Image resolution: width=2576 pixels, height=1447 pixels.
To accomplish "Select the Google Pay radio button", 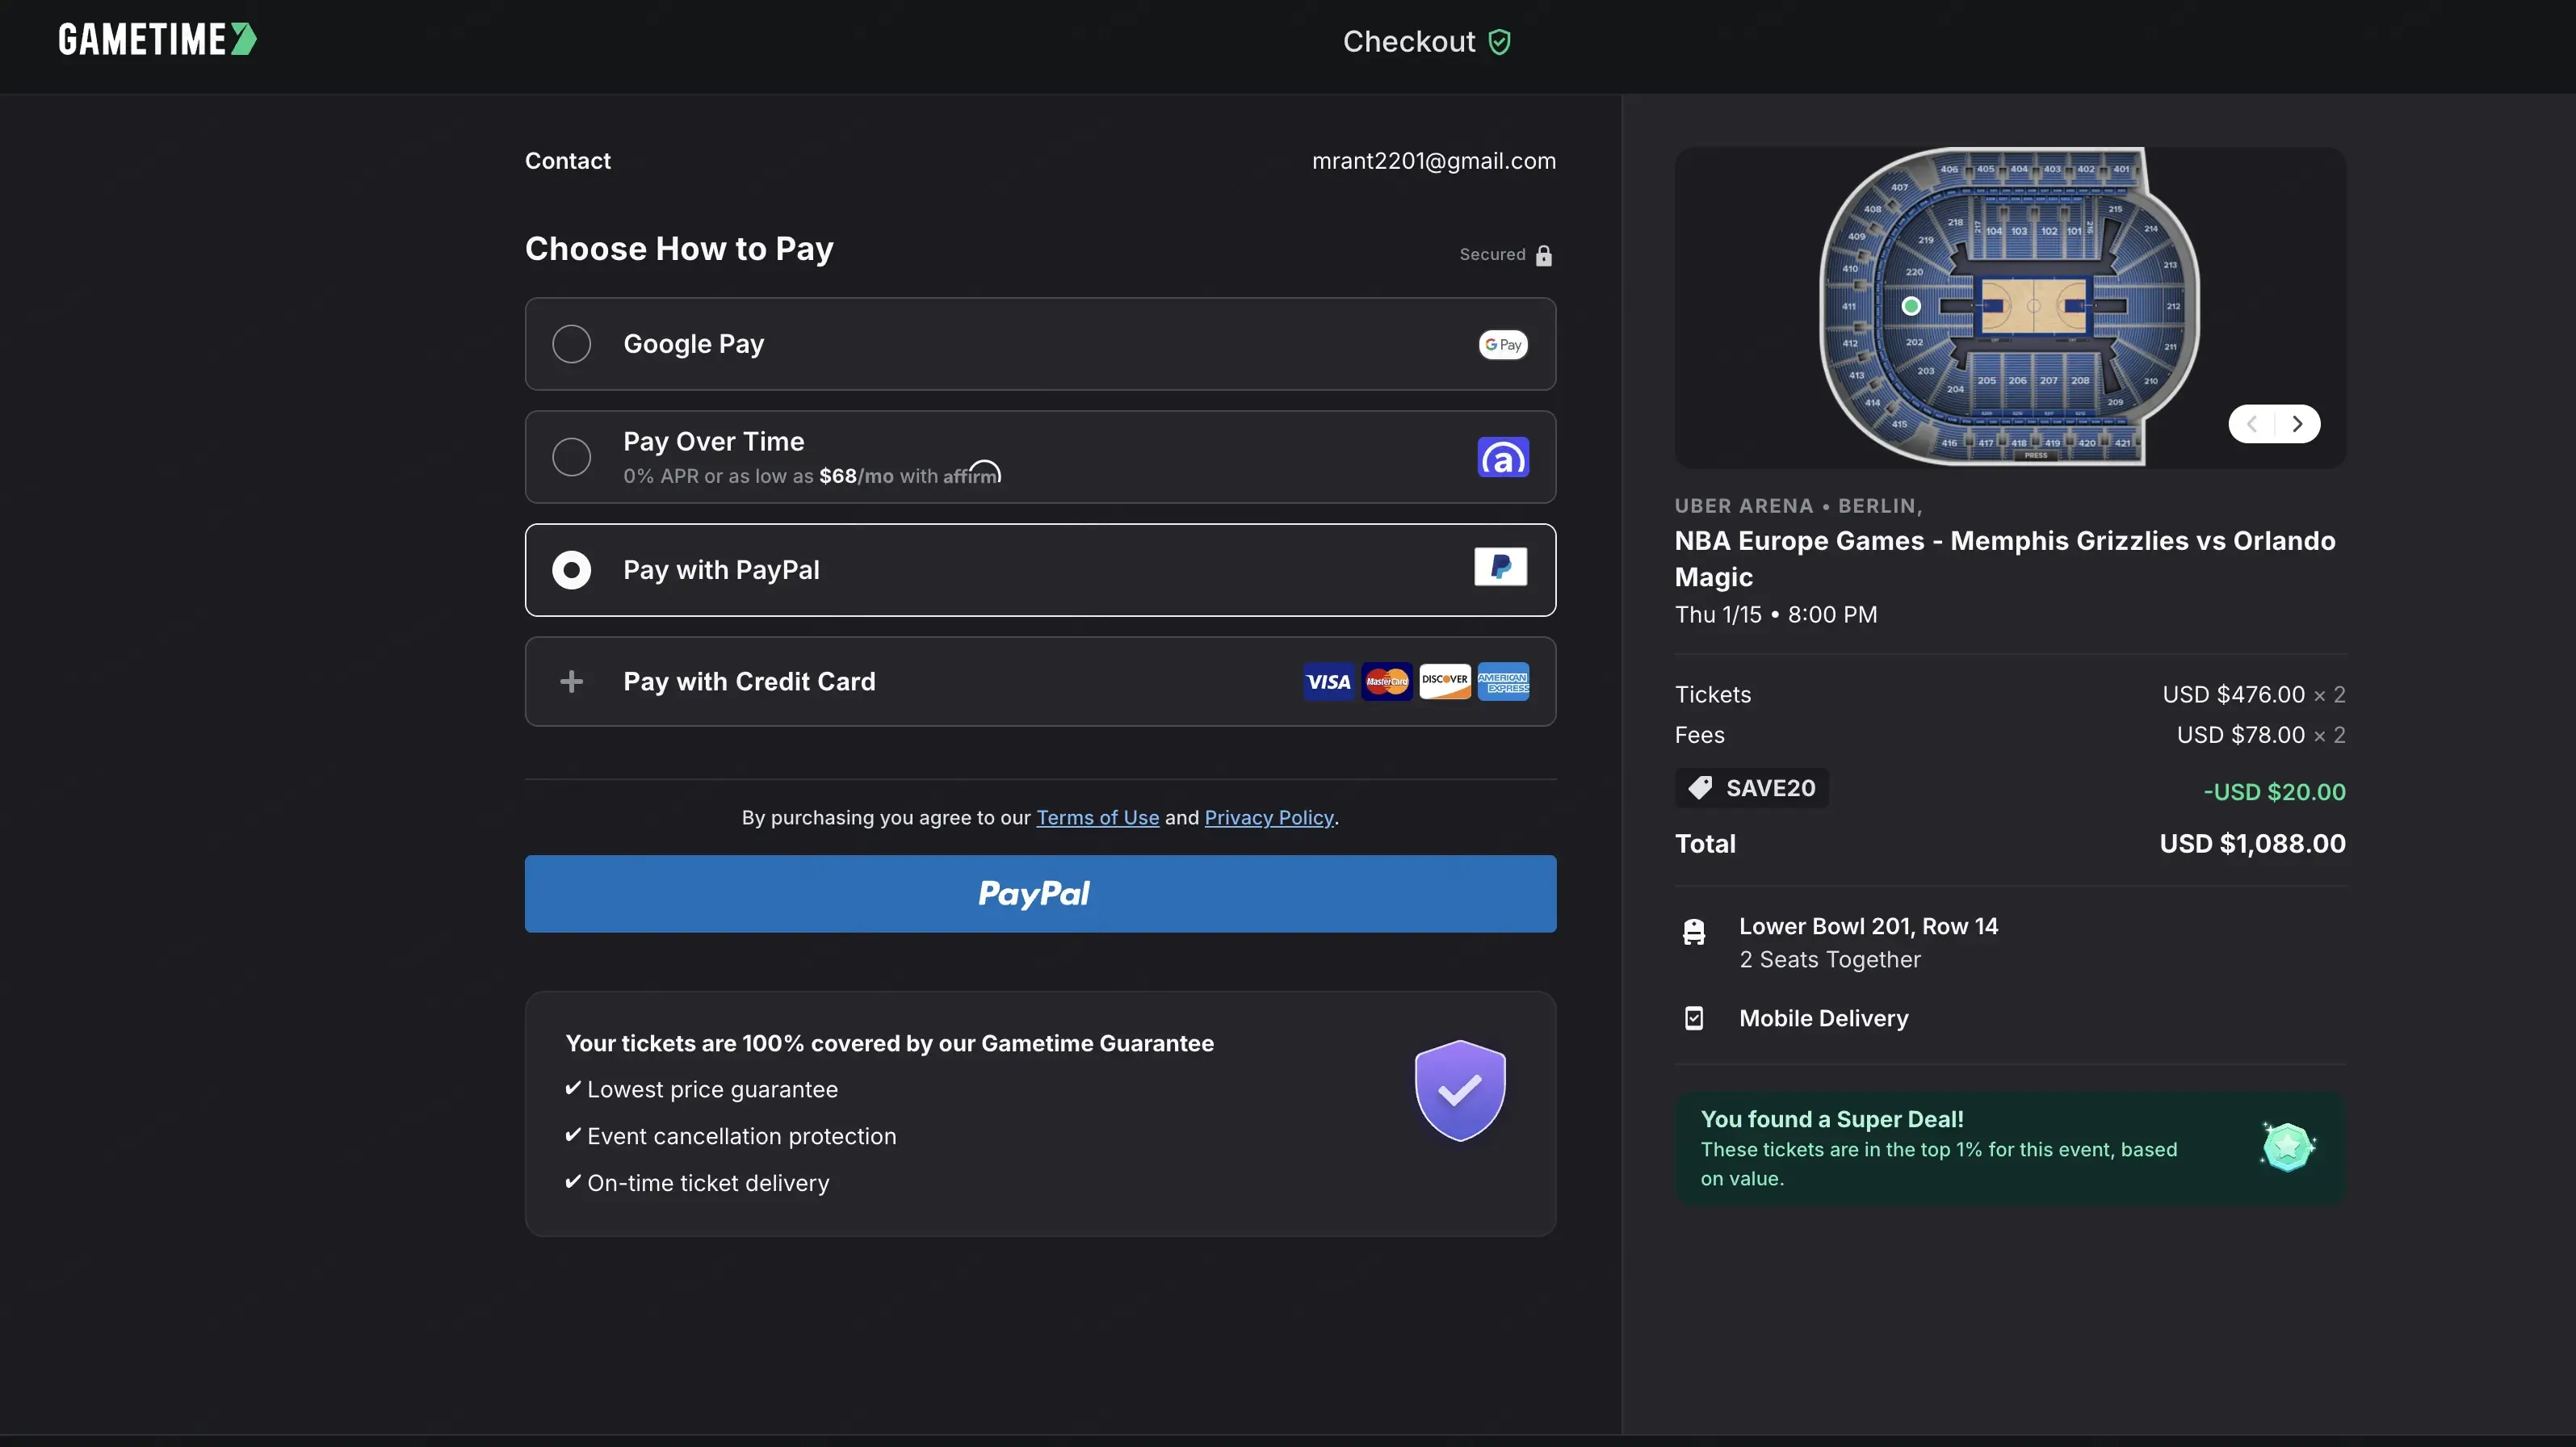I will (571, 344).
